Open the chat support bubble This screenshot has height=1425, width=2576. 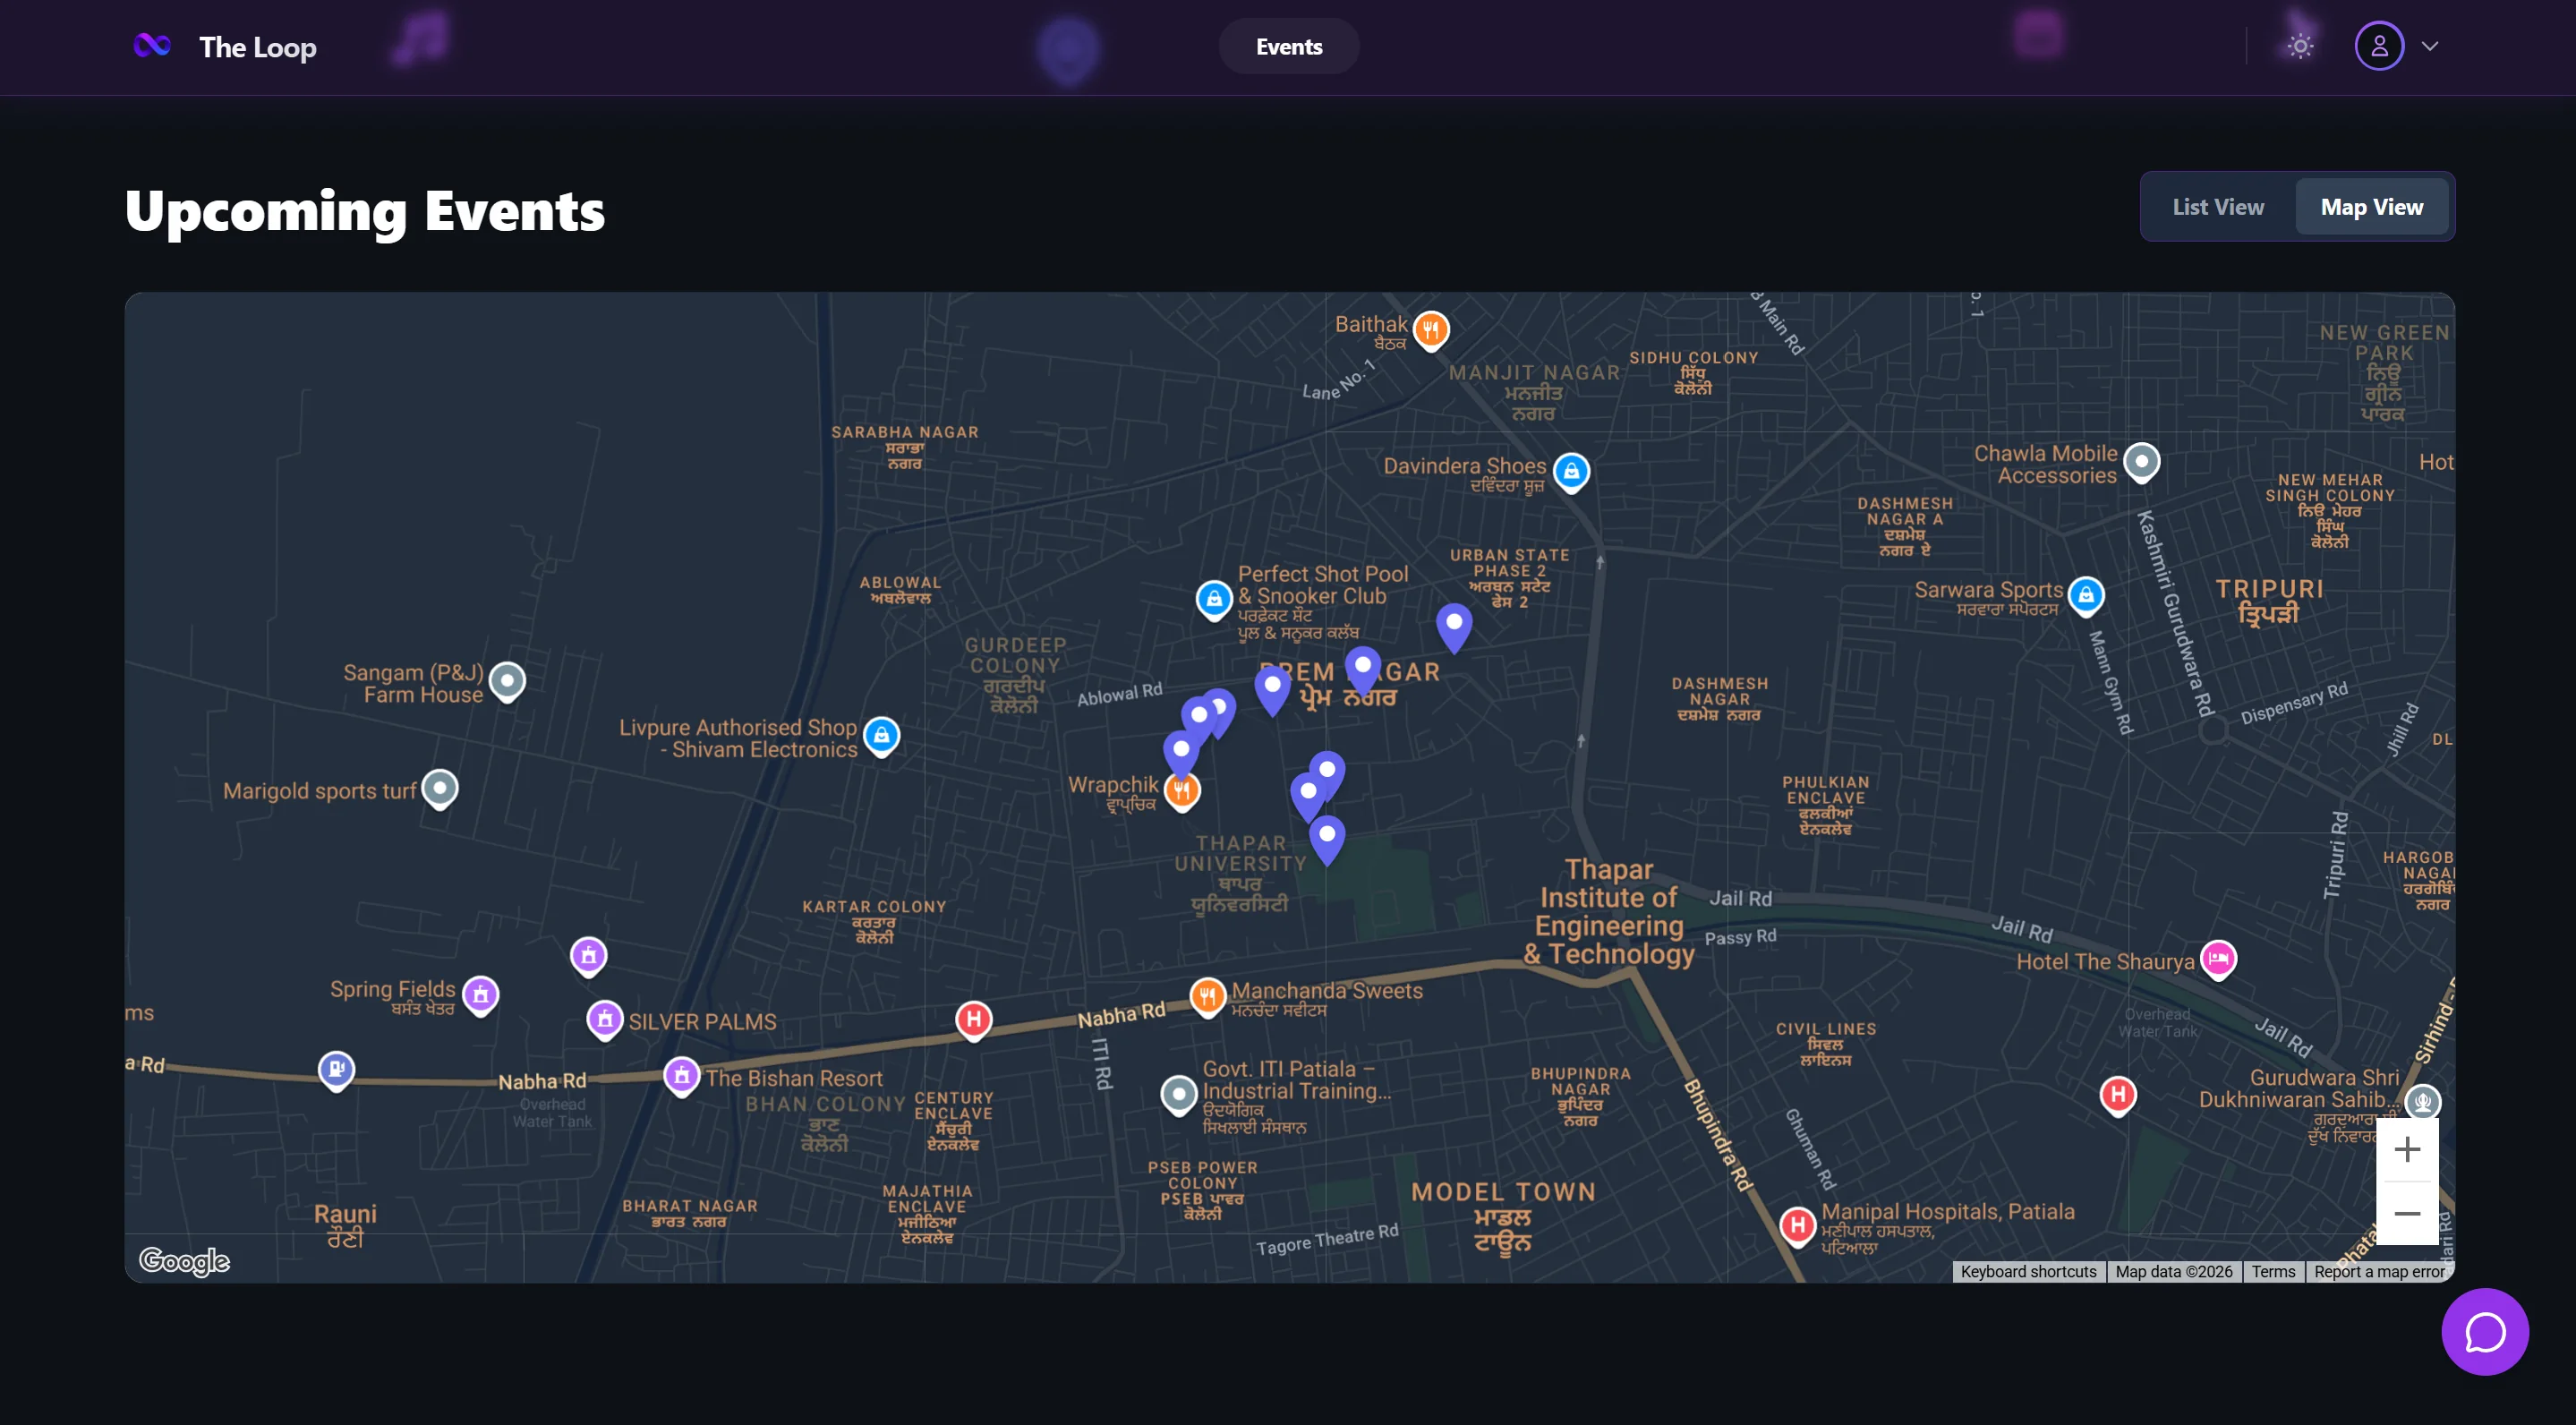(x=2485, y=1331)
